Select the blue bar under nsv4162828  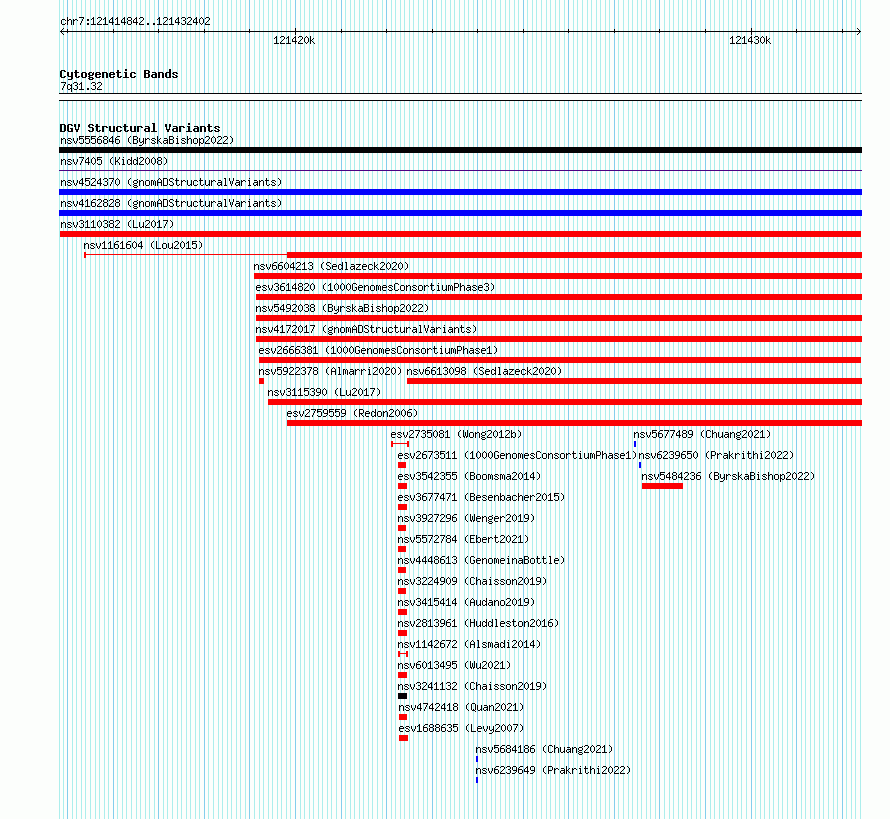[460, 213]
